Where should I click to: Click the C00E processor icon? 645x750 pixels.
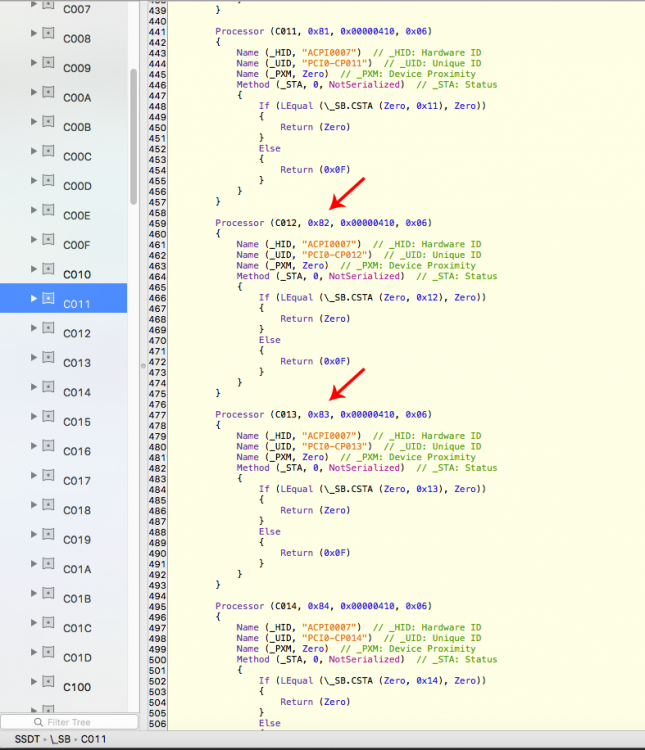click(48, 210)
